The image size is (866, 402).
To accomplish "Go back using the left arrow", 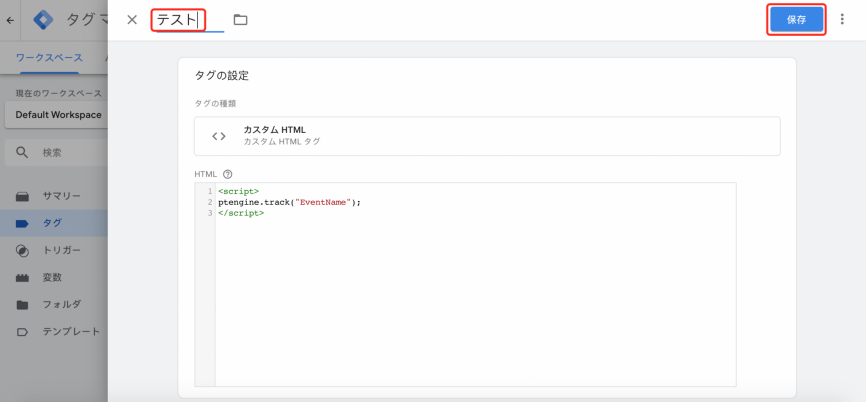I will pyautogui.click(x=10, y=20).
